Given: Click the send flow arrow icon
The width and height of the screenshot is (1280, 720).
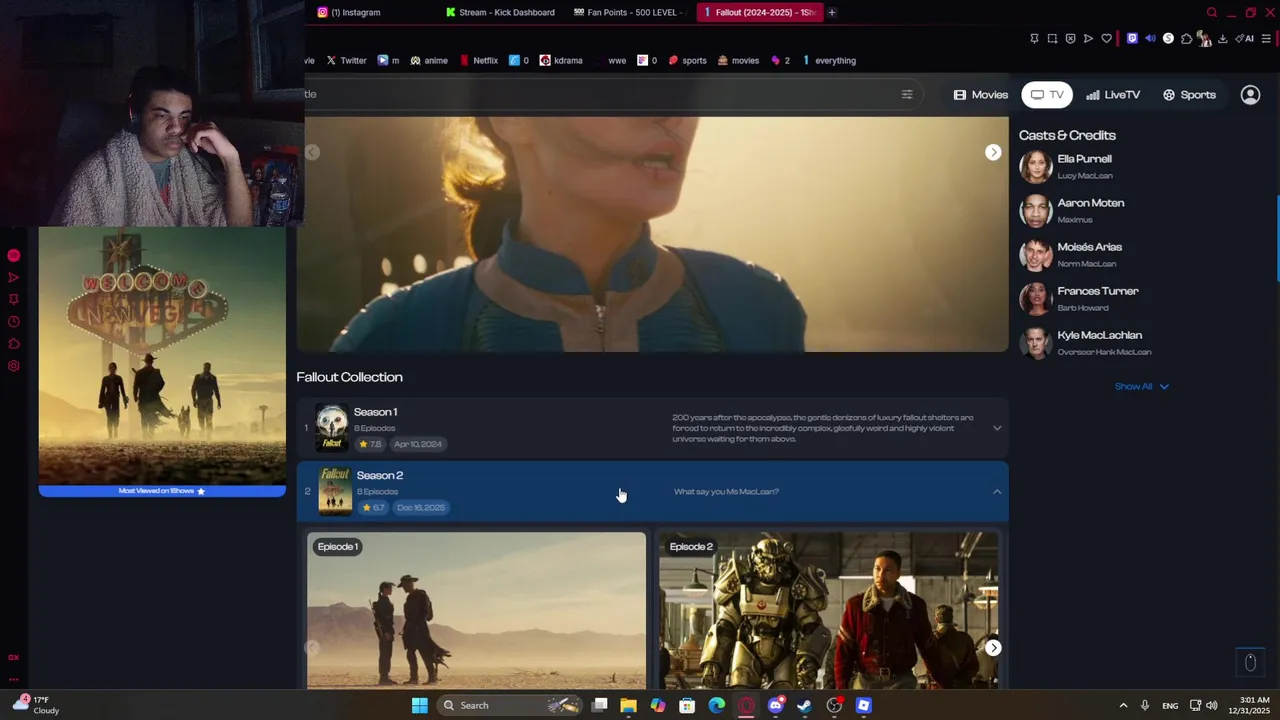Looking at the screenshot, I should point(1088,39).
